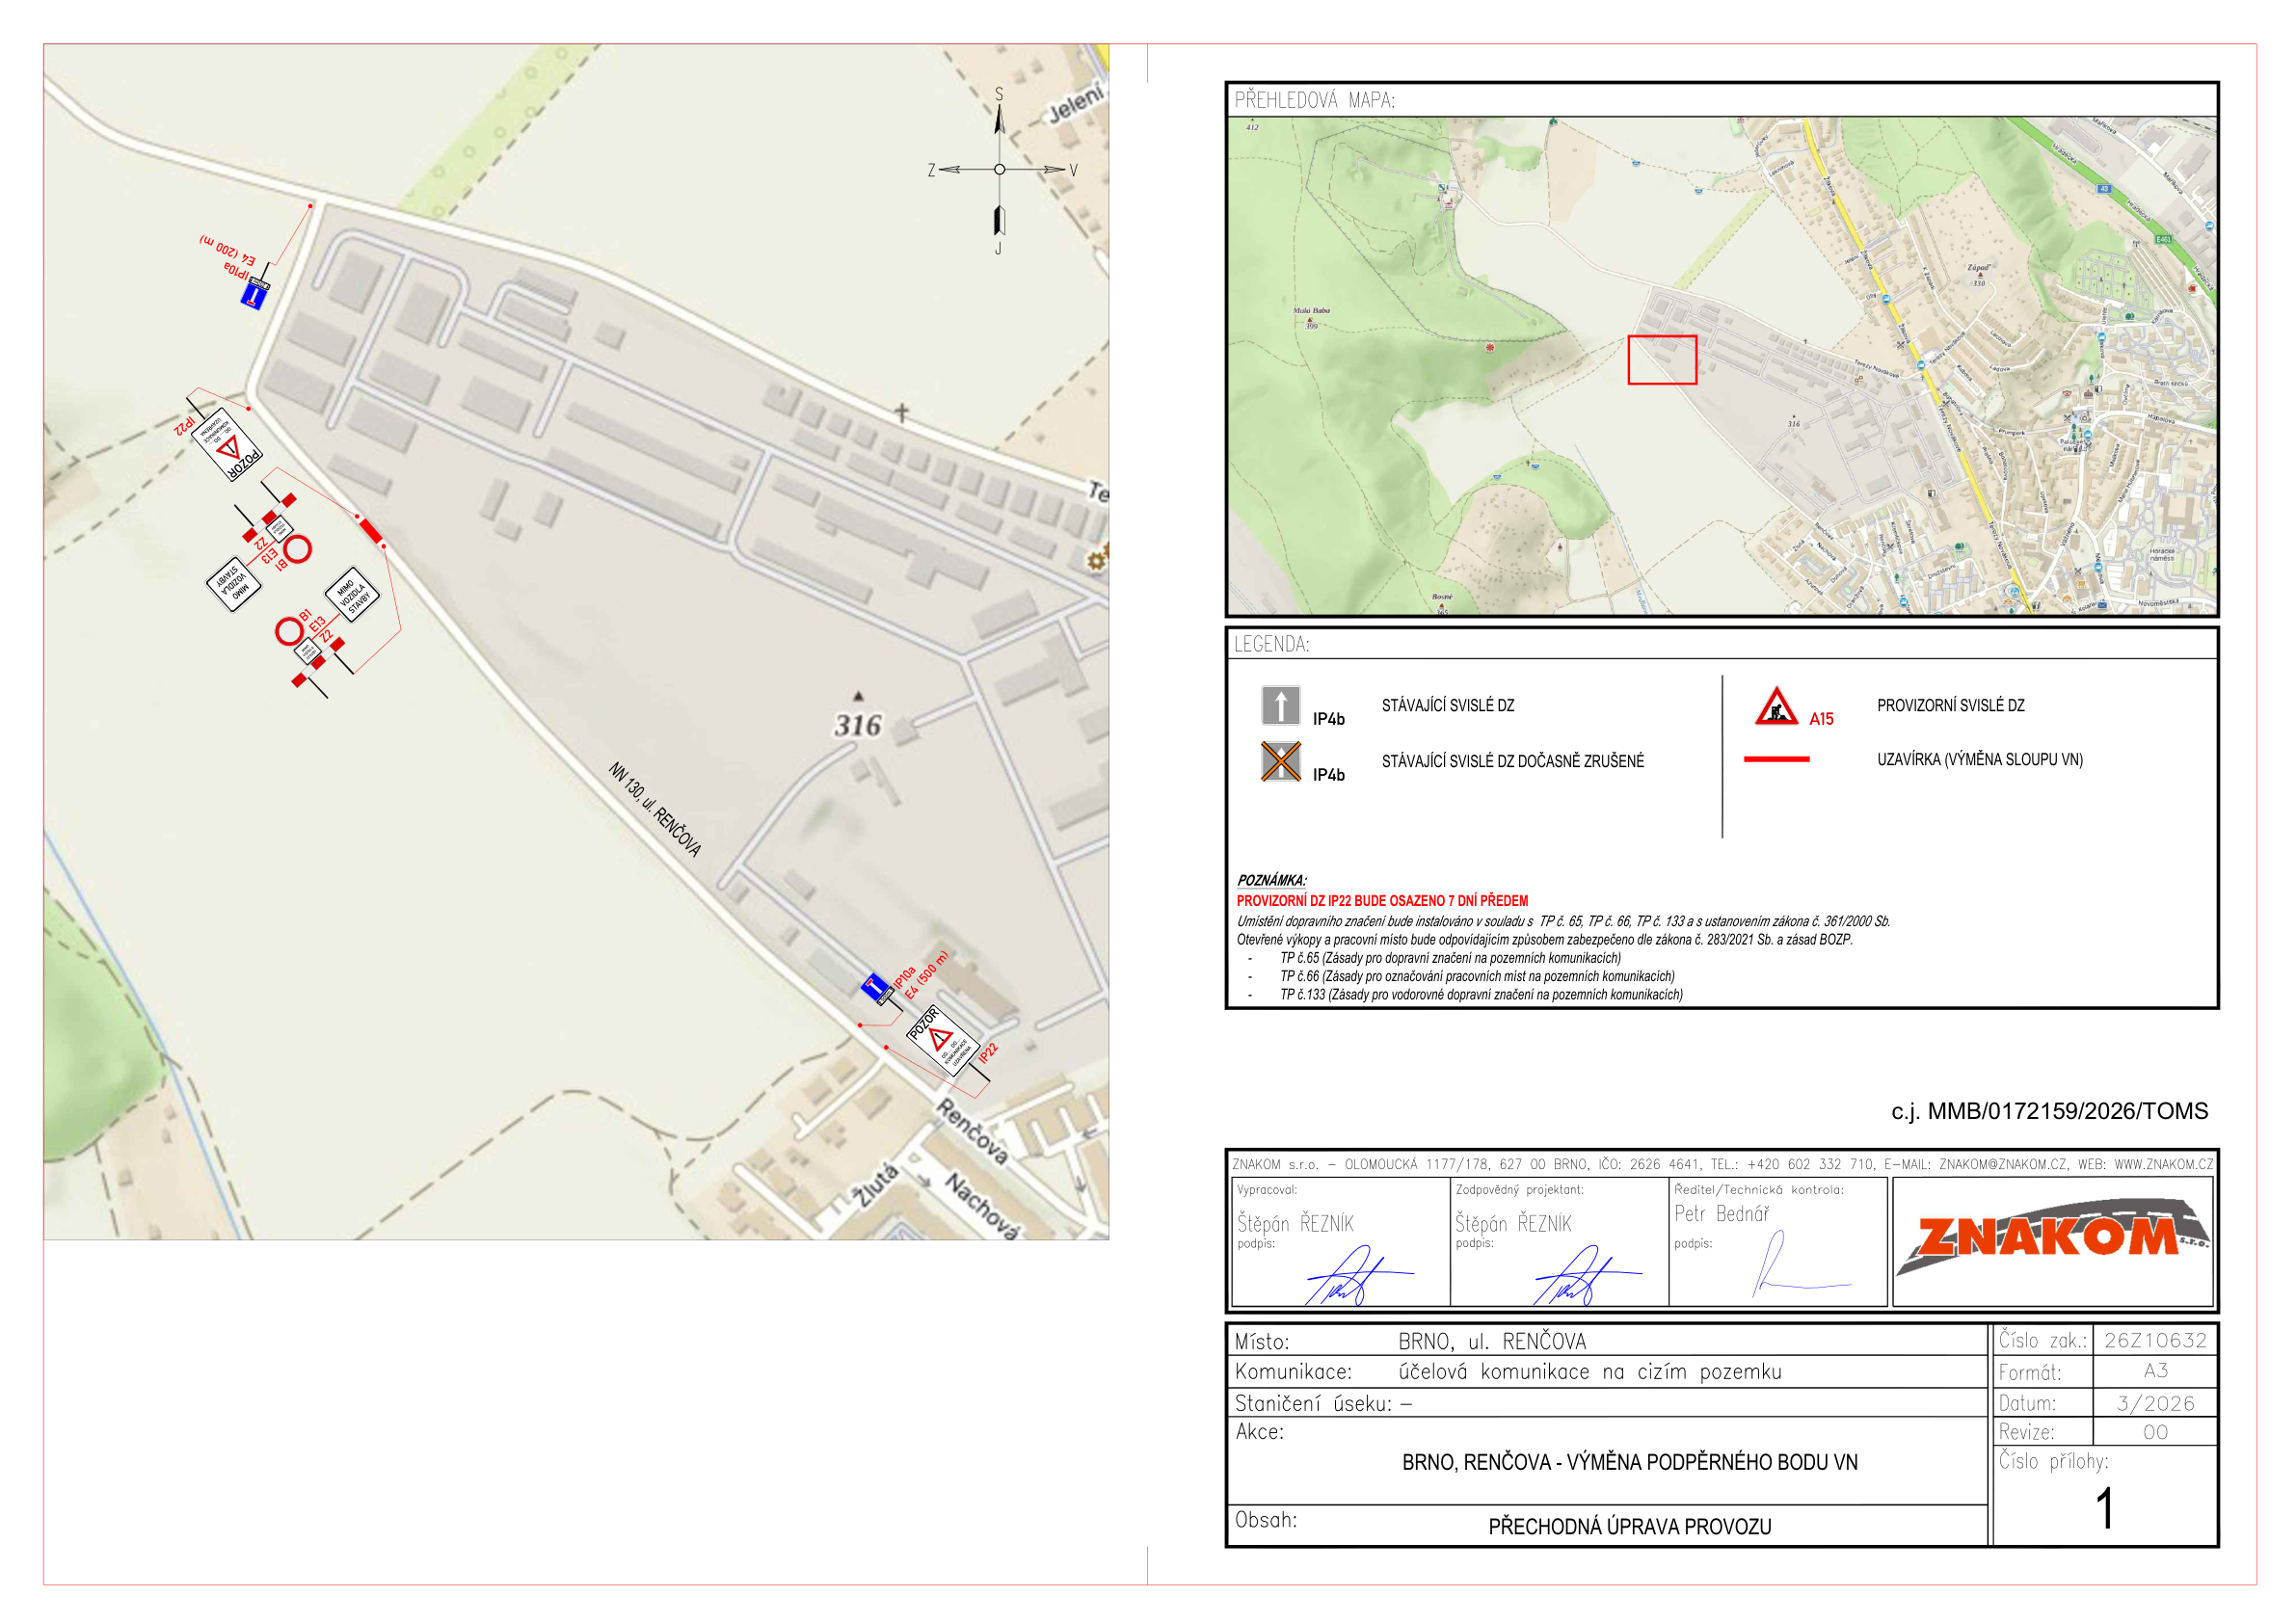Click the blue IP10a sign labeled E4 (500 m)

pos(875,987)
